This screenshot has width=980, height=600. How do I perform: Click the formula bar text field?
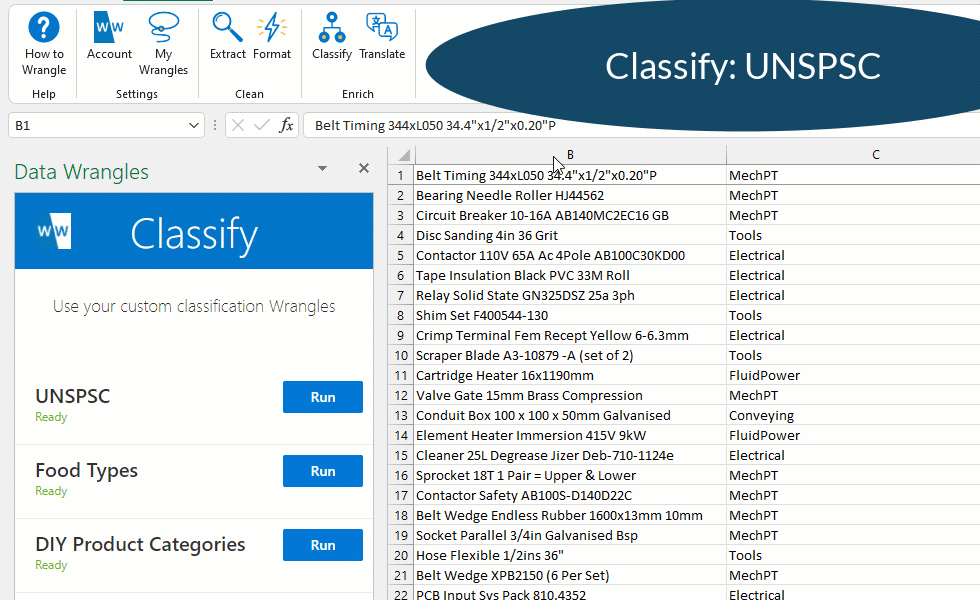[641, 126]
